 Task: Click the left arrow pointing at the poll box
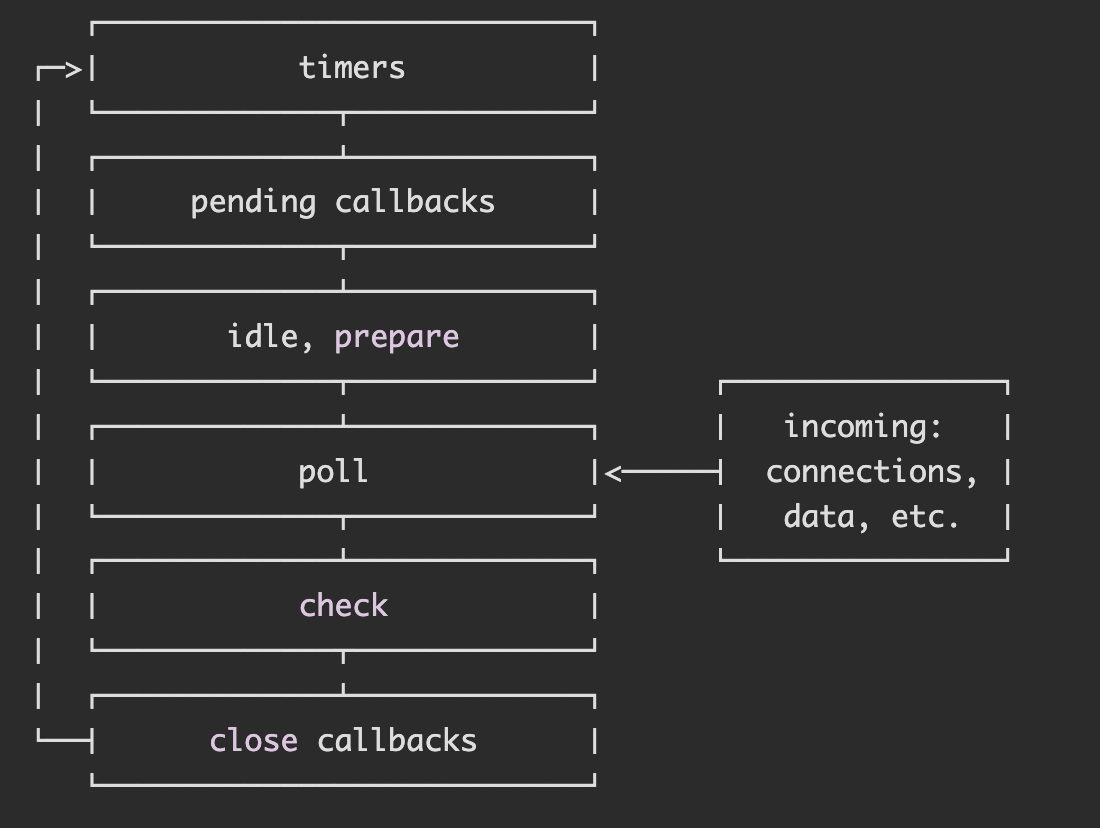[614, 473]
